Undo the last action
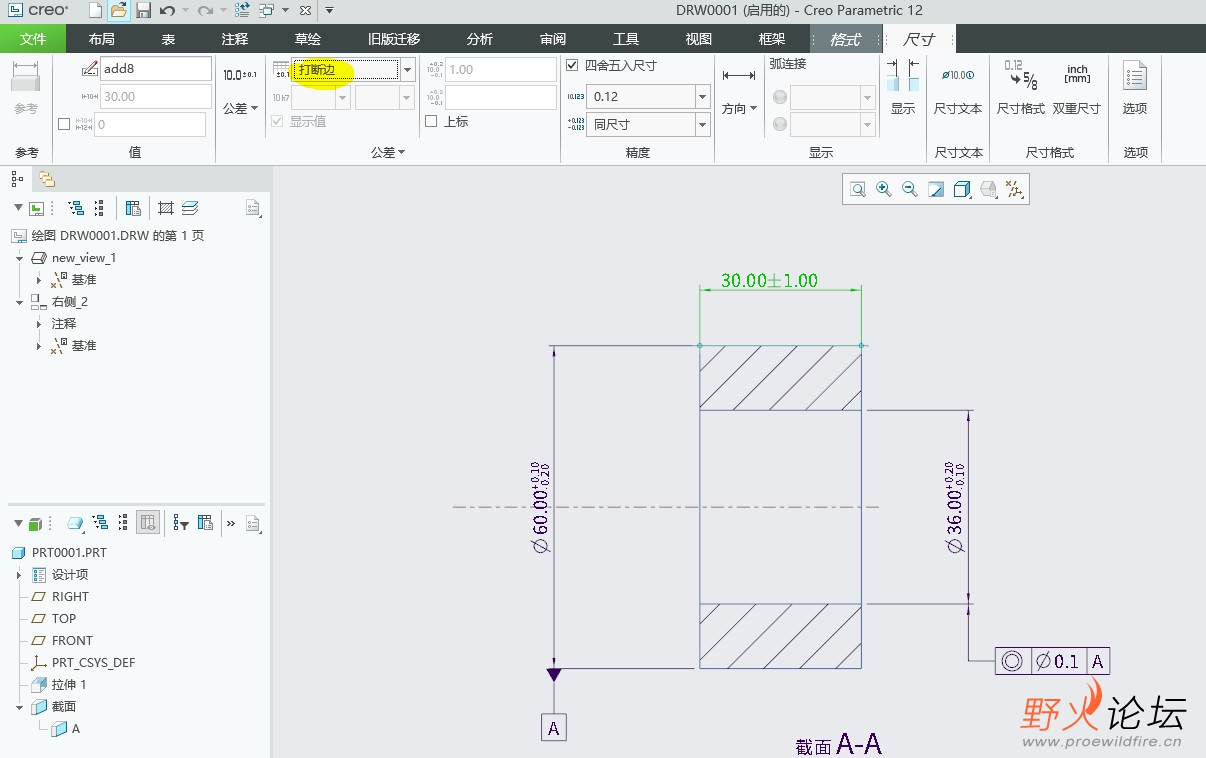Viewport: 1206px width, 758px height. point(167,10)
